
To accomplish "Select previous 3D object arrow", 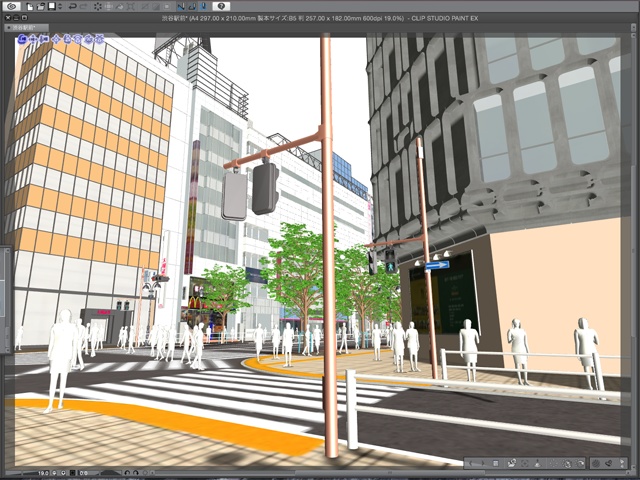I will click(x=471, y=463).
